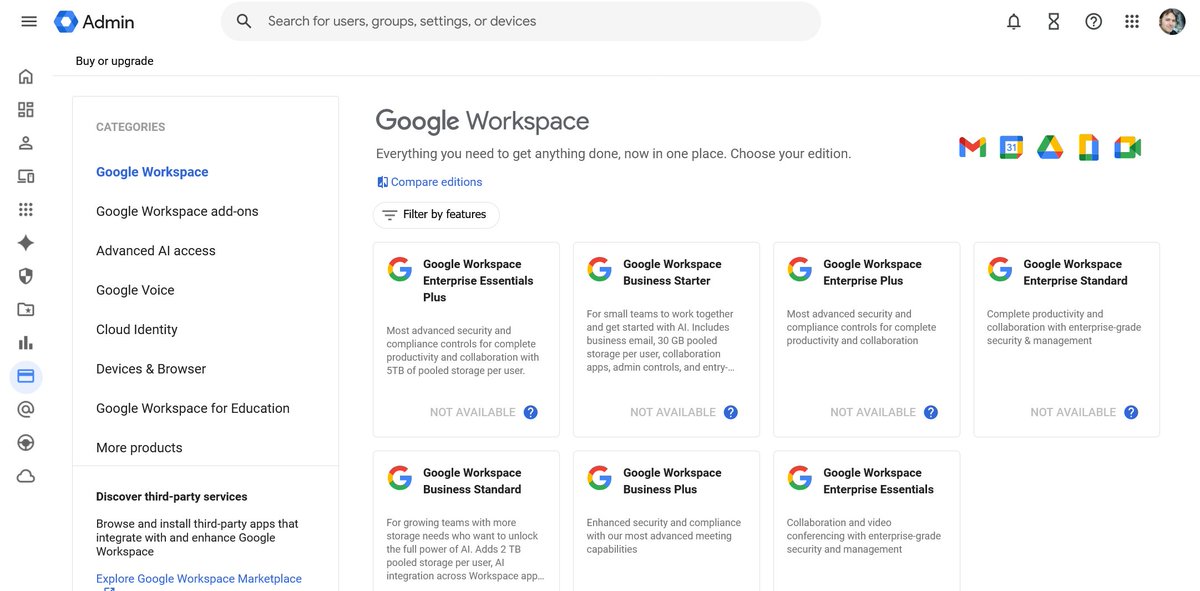Click Filter by features button
Image resolution: width=1200 pixels, height=591 pixels.
click(x=436, y=215)
